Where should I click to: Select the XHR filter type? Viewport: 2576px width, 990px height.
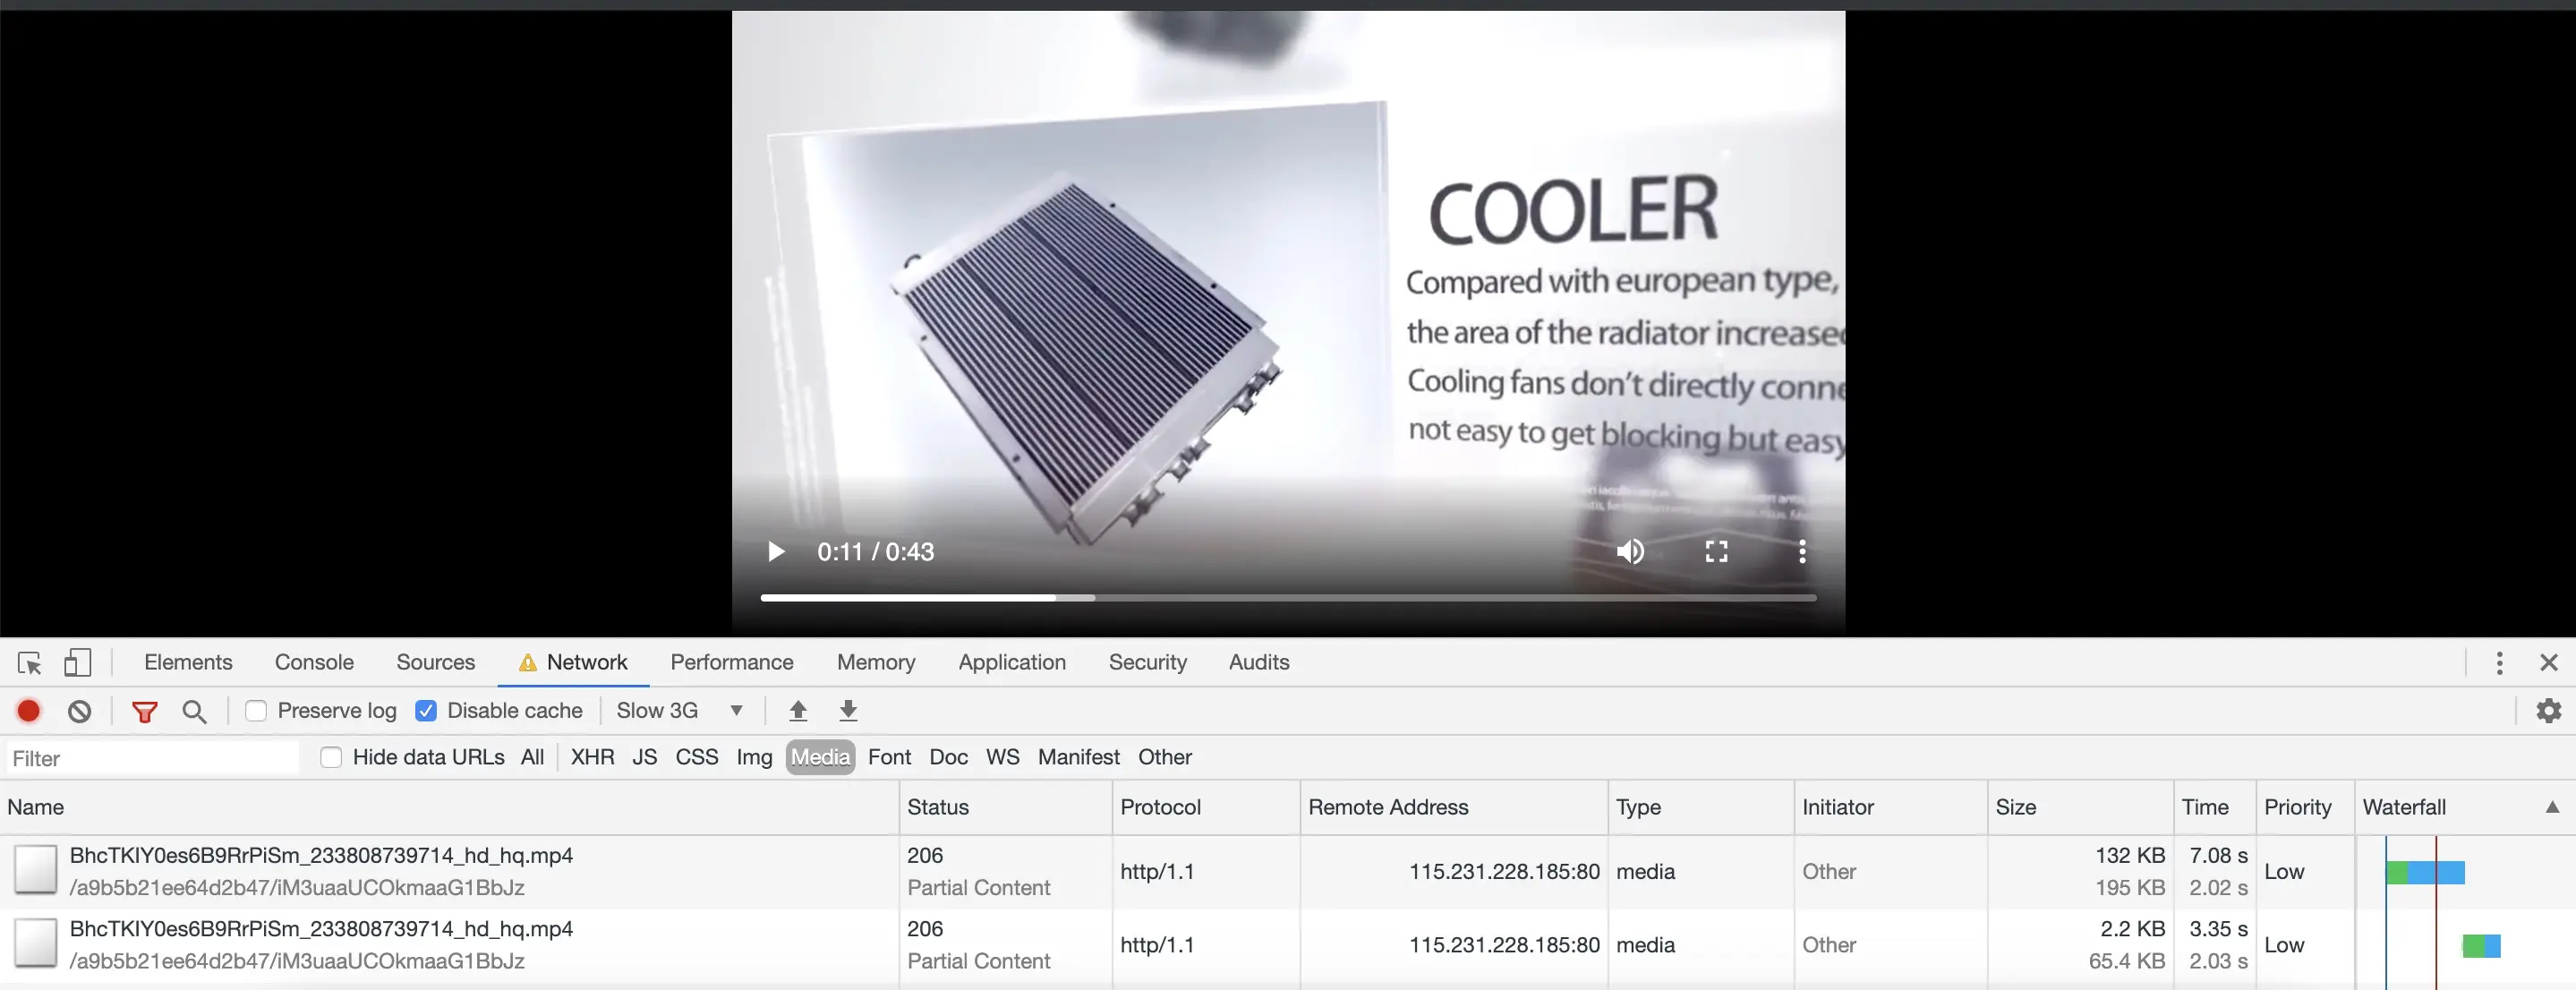tap(592, 758)
